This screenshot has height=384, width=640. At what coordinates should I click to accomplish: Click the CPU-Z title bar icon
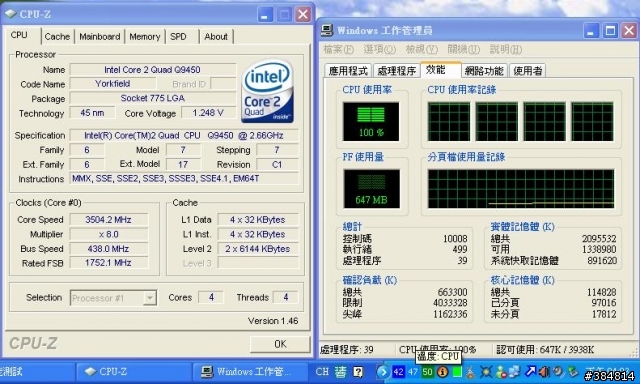coord(11,14)
